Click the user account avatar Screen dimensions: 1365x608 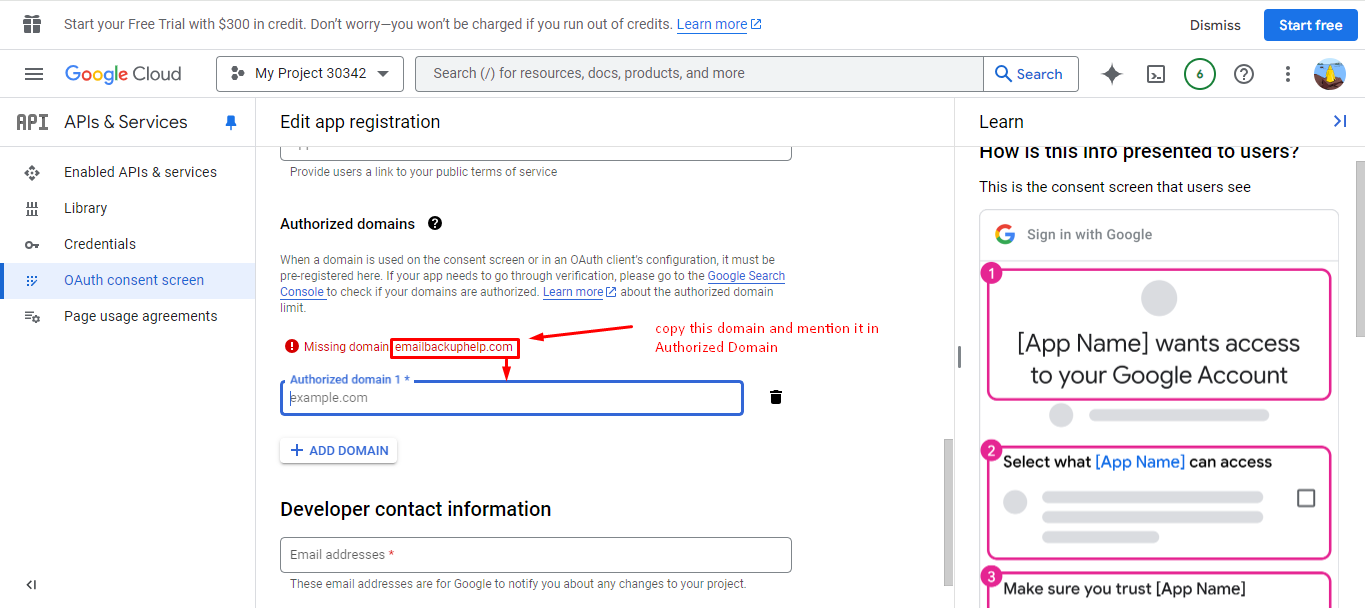pyautogui.click(x=1330, y=74)
